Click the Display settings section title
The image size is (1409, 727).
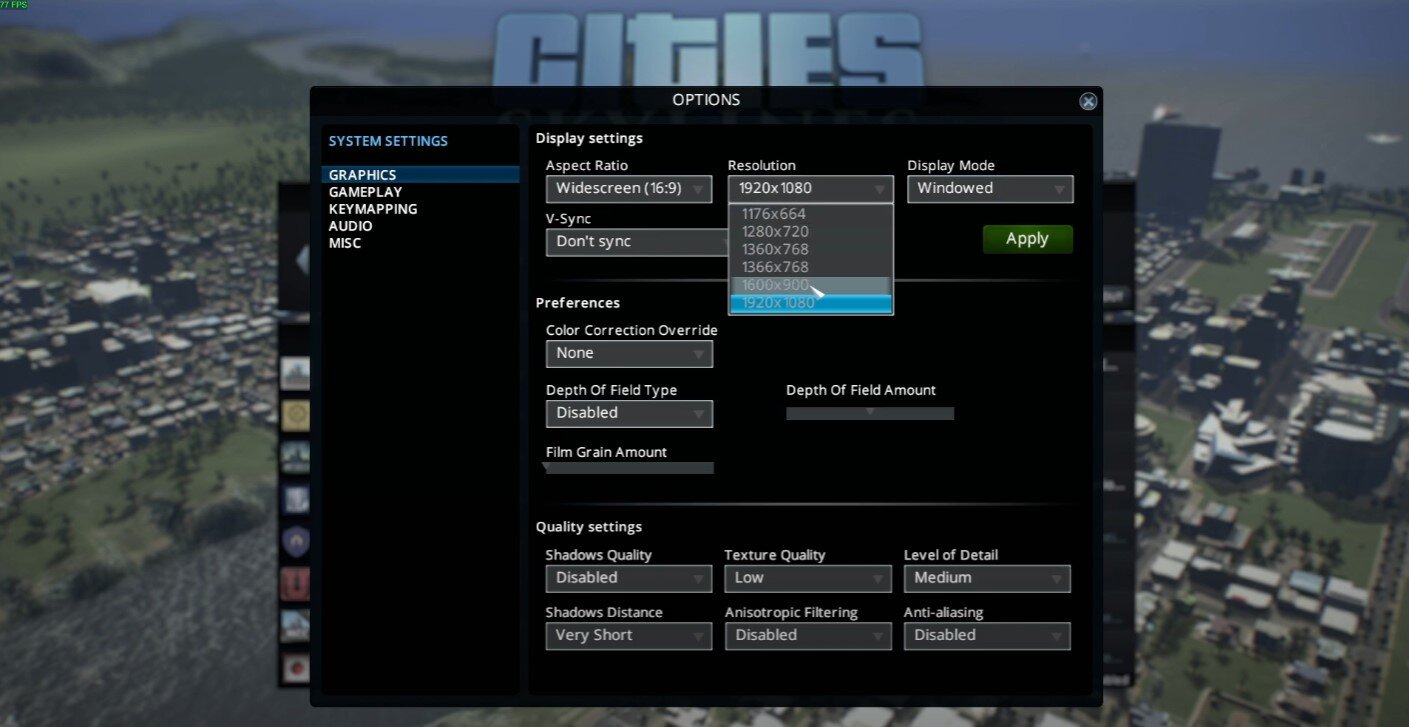coord(589,139)
